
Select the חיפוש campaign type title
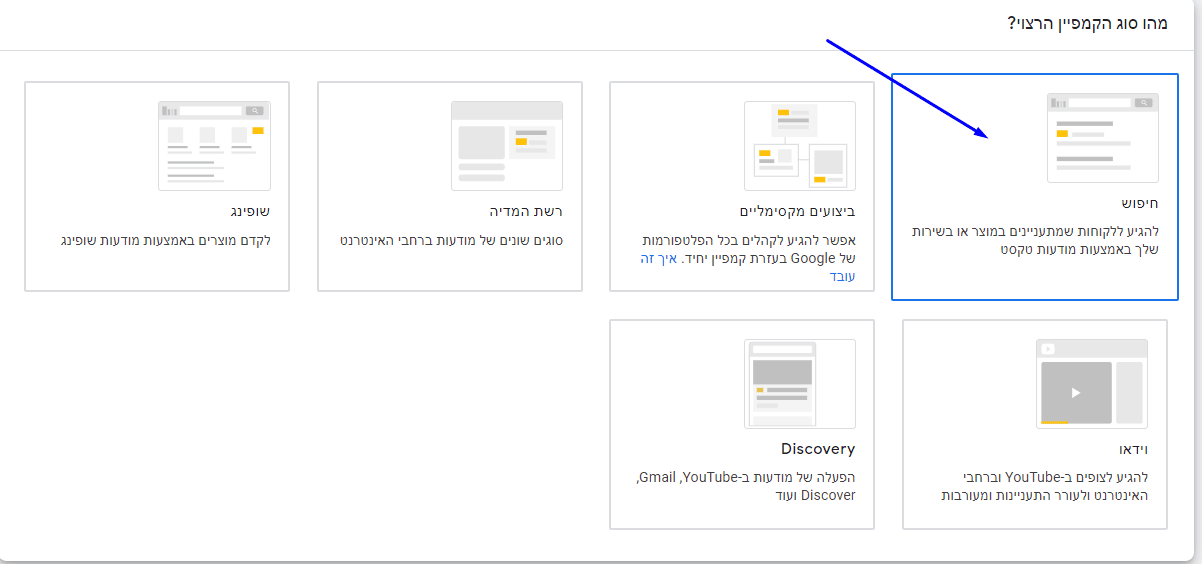point(1140,203)
